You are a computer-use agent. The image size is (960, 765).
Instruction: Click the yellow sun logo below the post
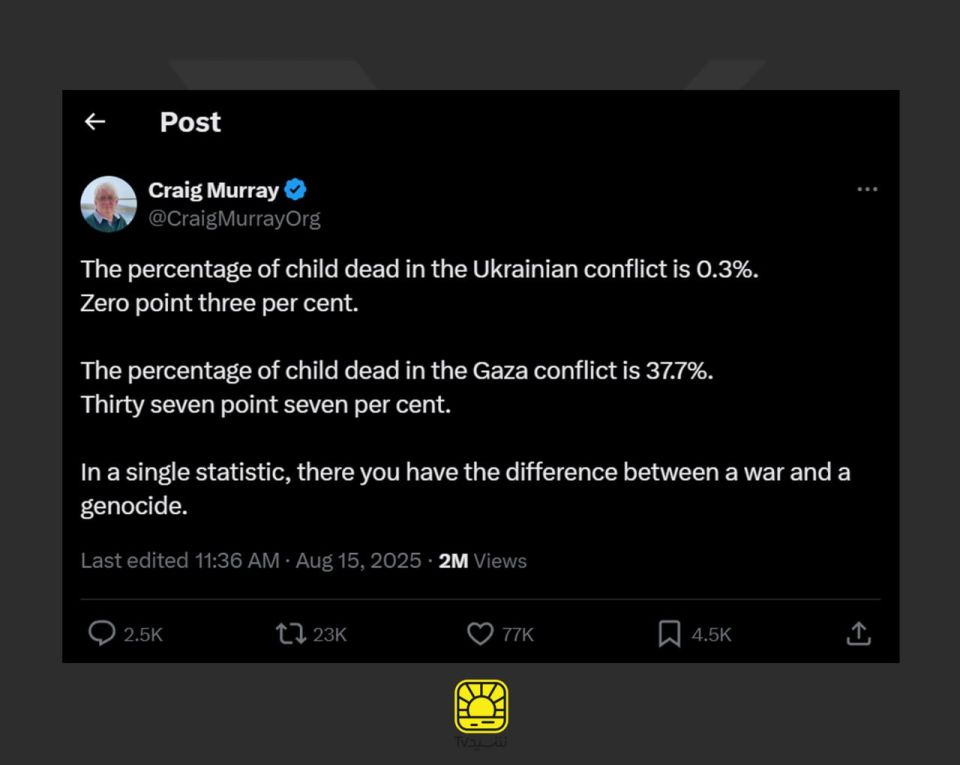481,706
